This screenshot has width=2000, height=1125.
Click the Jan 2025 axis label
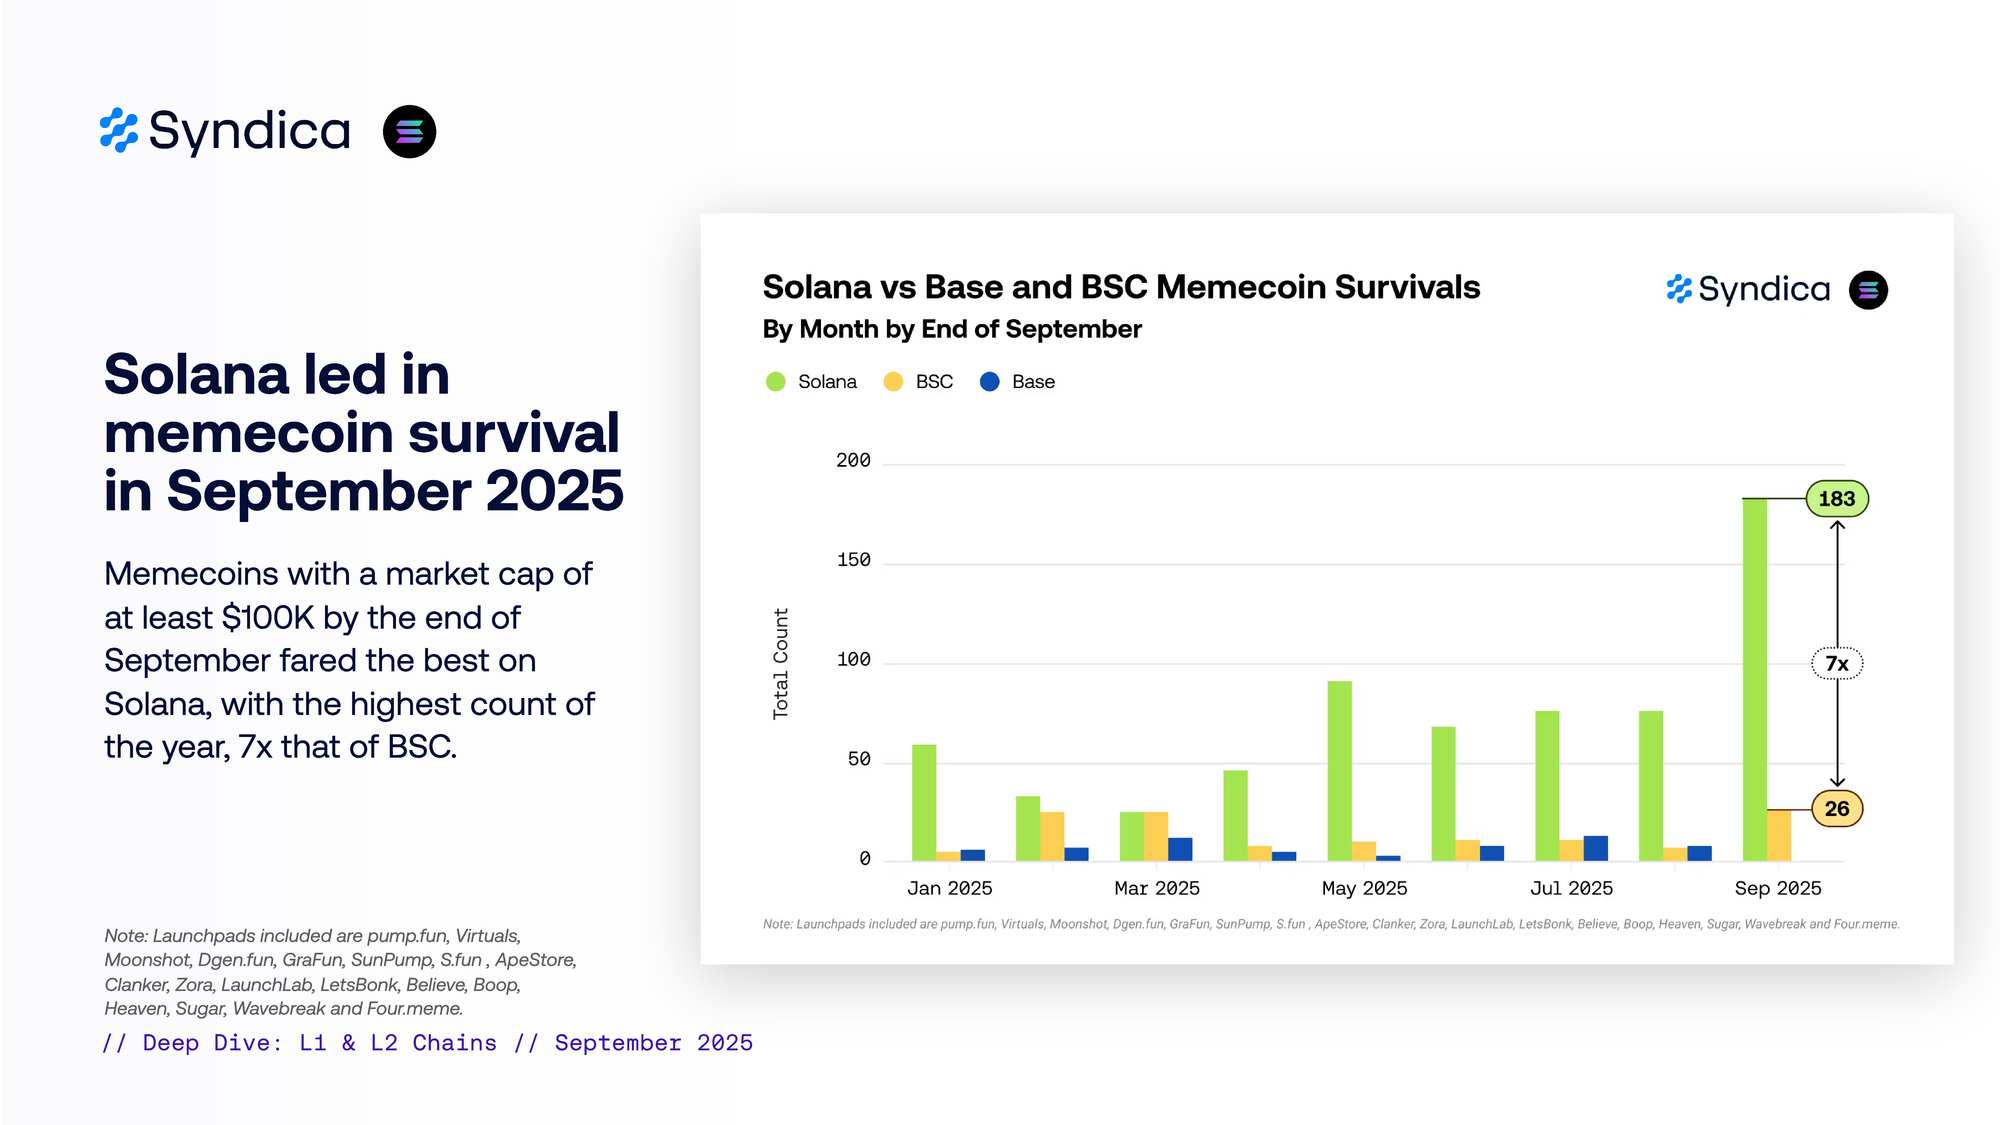949,888
